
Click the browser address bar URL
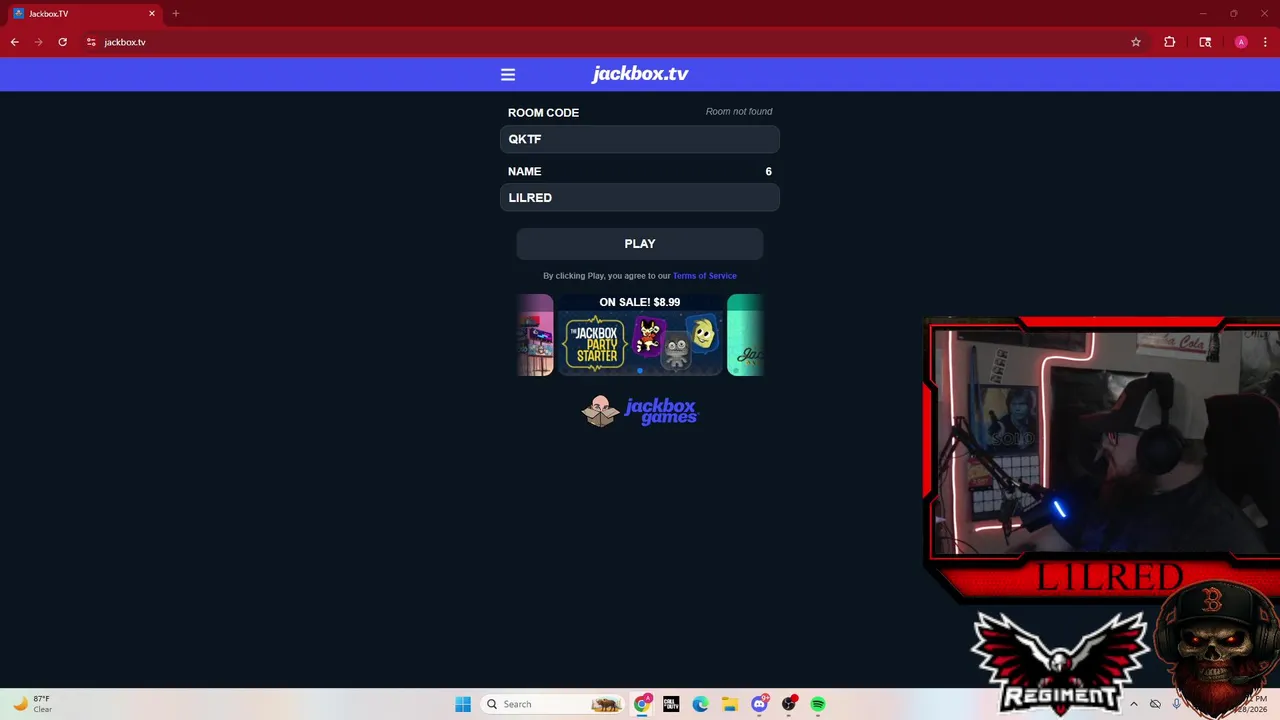coord(125,42)
